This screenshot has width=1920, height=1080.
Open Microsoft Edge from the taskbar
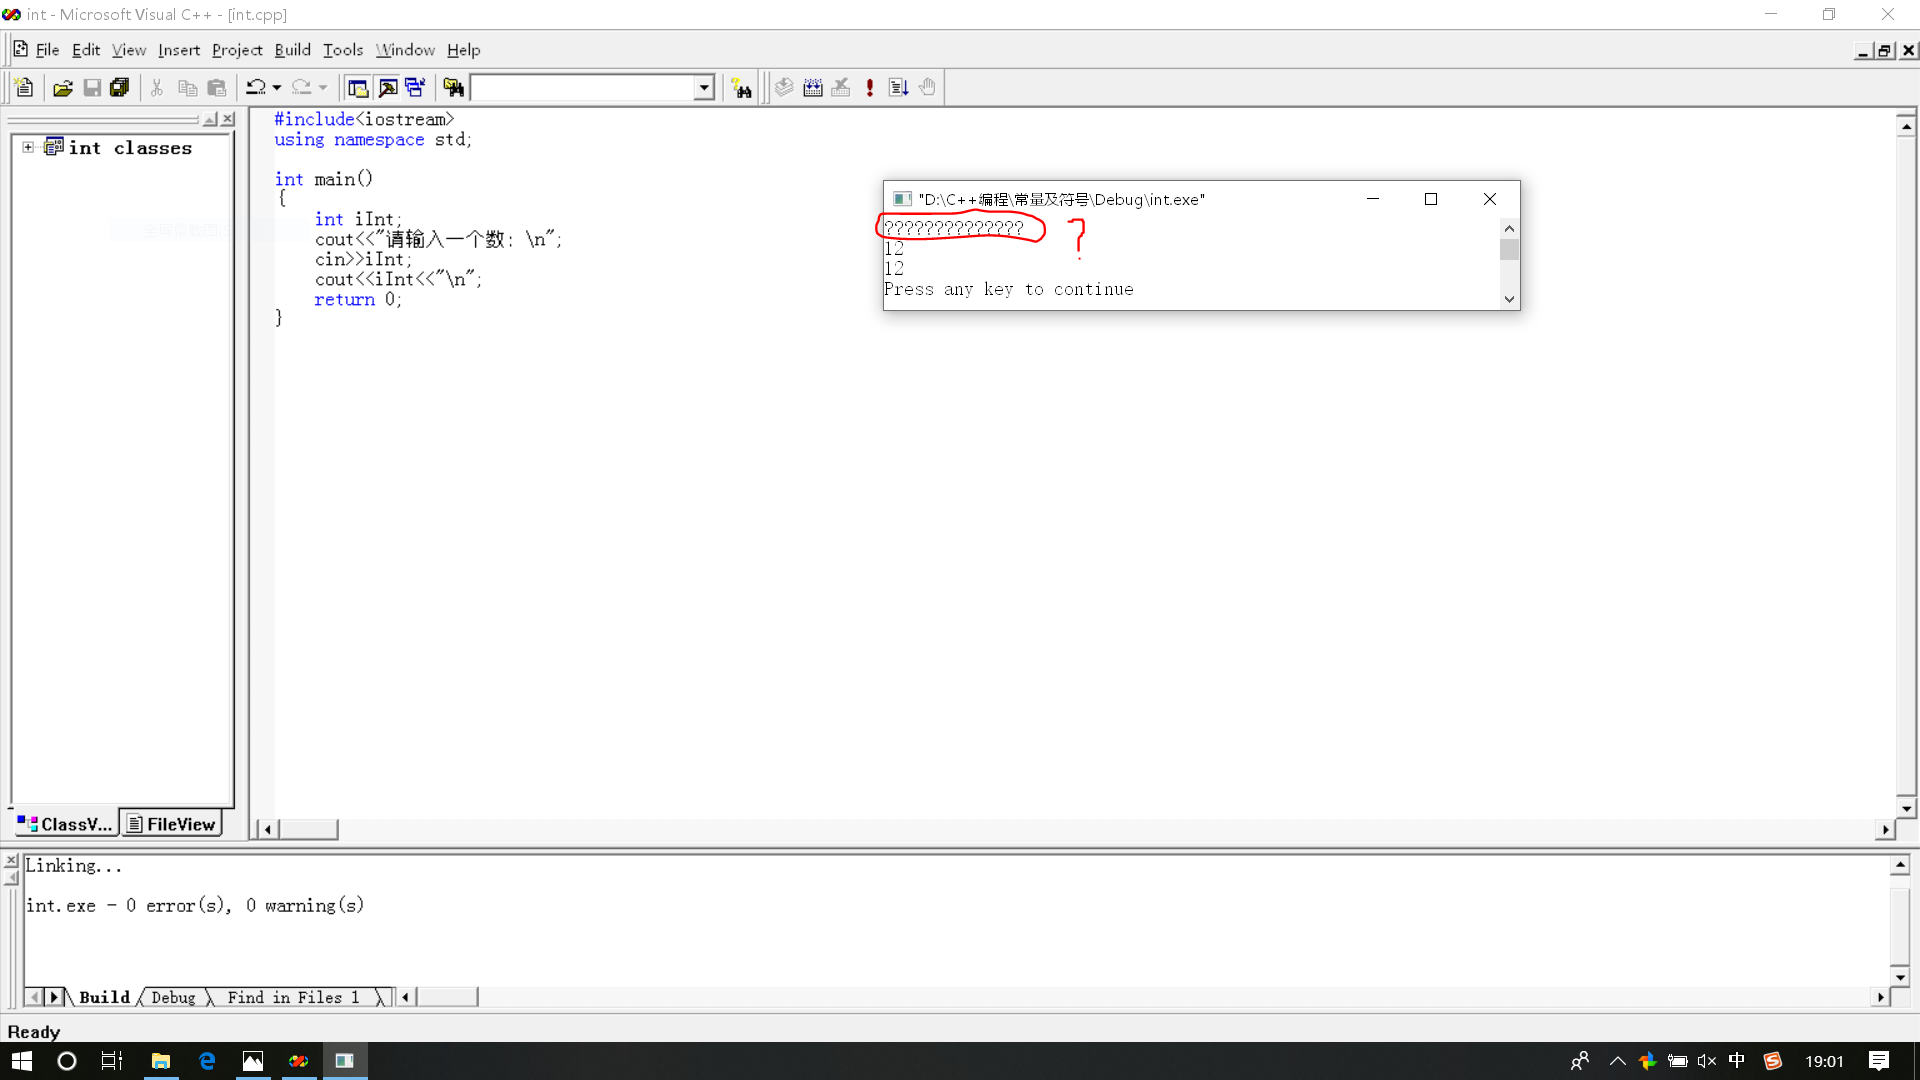[x=207, y=1061]
